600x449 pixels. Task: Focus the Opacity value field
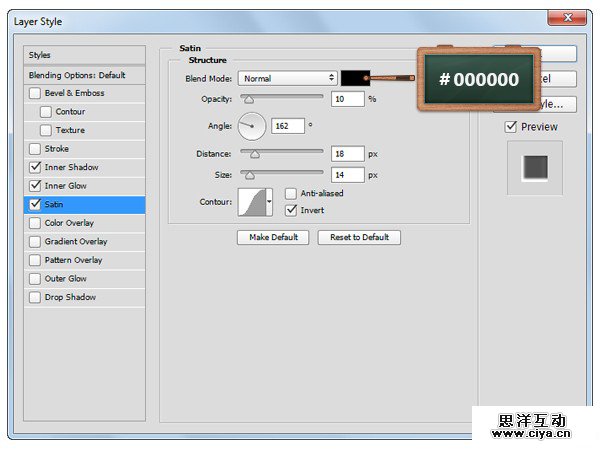coord(347,99)
